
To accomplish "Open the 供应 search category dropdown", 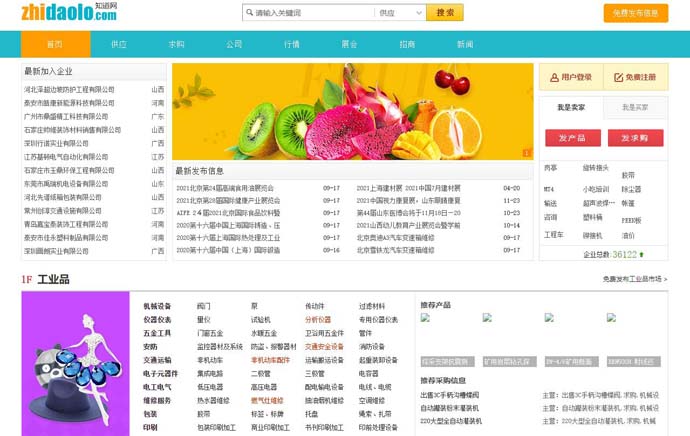I will 399,13.
